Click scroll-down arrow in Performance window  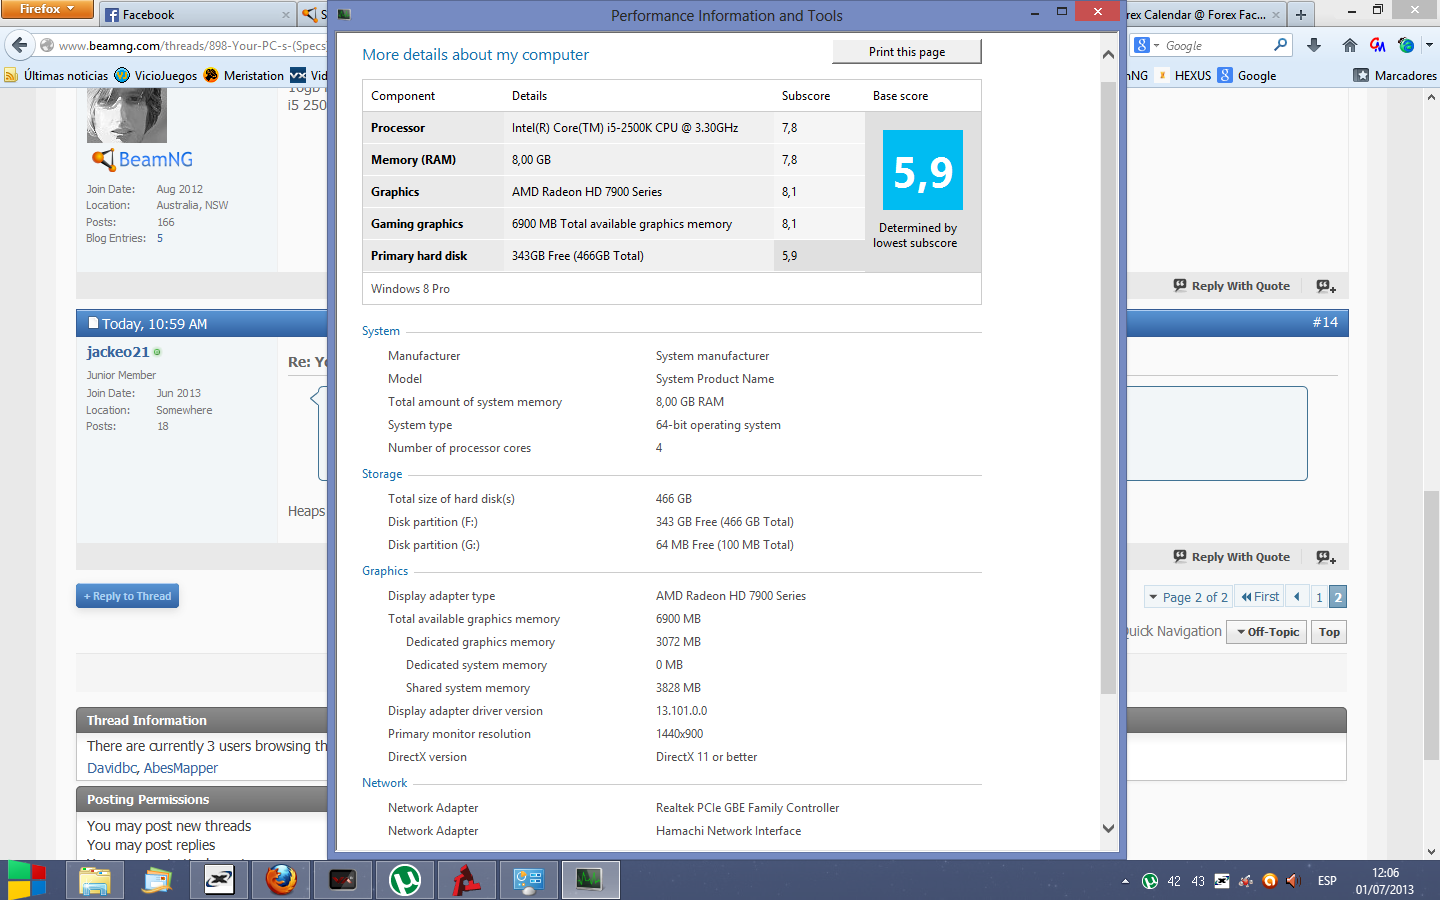pyautogui.click(x=1108, y=828)
